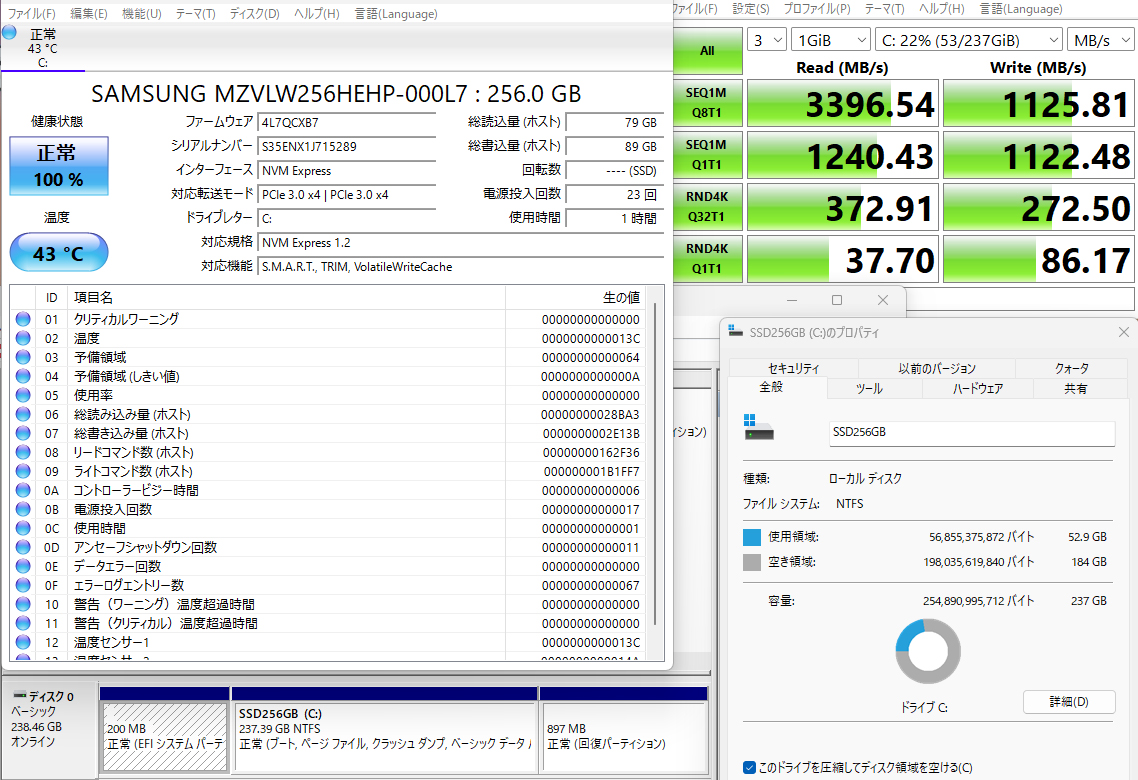Run RND4K Q32T1 benchmark

click(707, 206)
